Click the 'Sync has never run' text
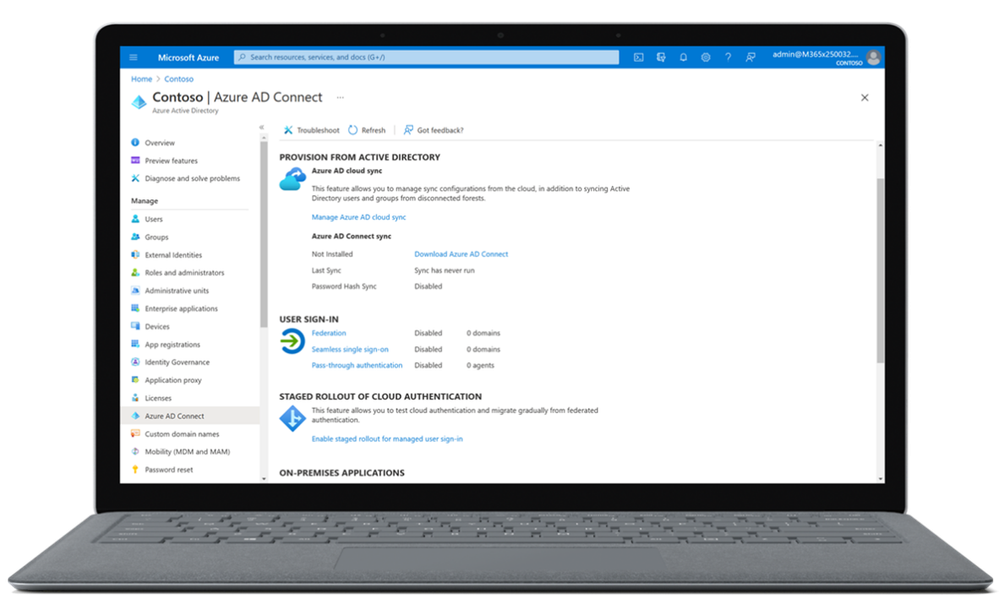This screenshot has height=610, width=999. pyautogui.click(x=444, y=270)
